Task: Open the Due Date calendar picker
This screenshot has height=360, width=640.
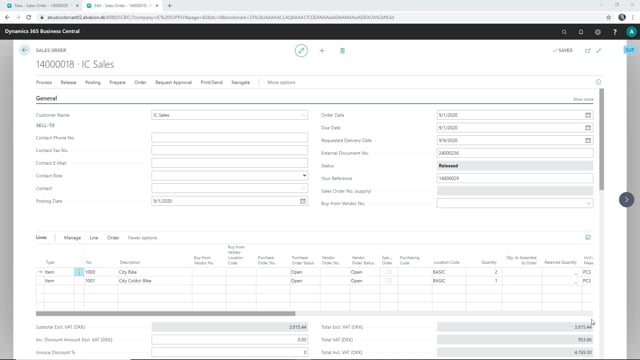Action: [x=588, y=128]
